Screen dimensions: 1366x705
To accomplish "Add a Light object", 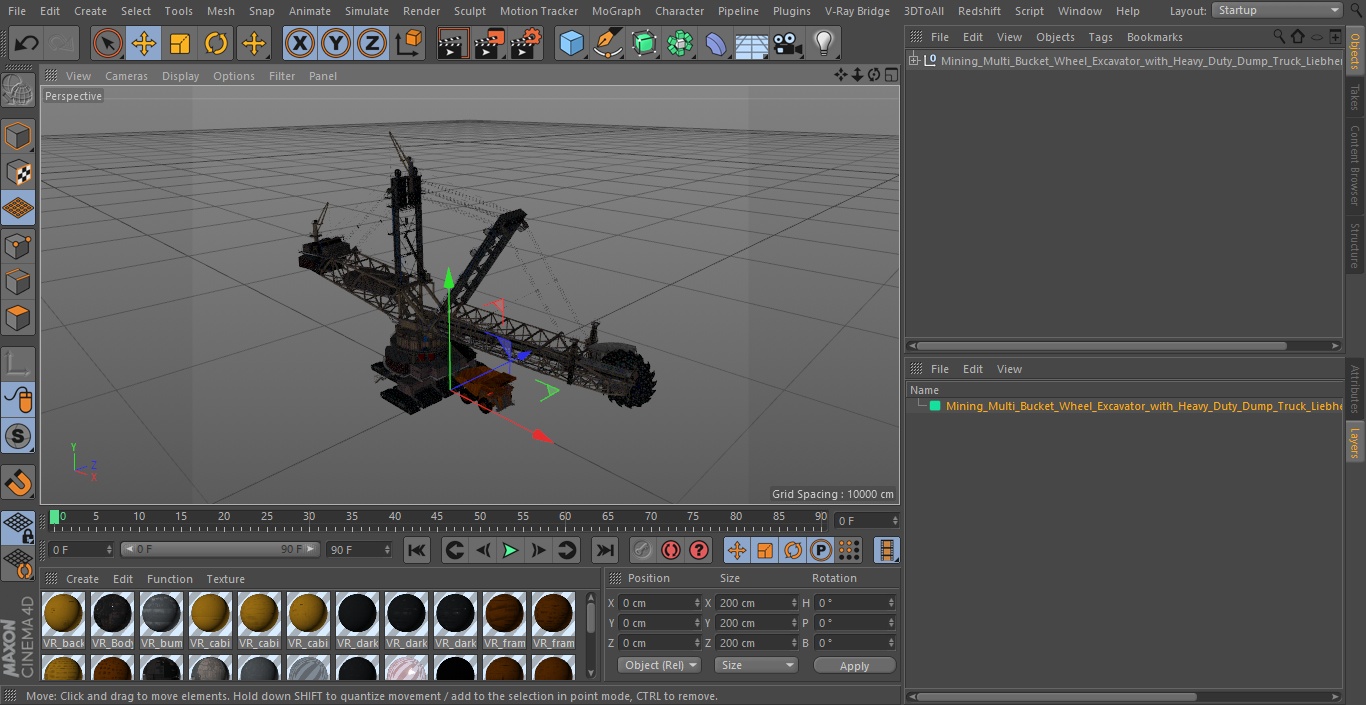I will tap(823, 43).
